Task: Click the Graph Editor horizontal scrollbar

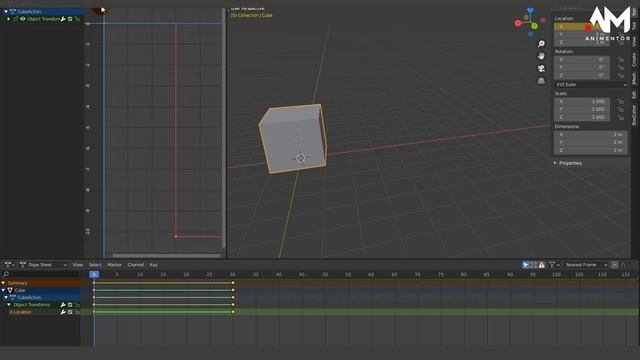Action: pyautogui.click(x=166, y=256)
